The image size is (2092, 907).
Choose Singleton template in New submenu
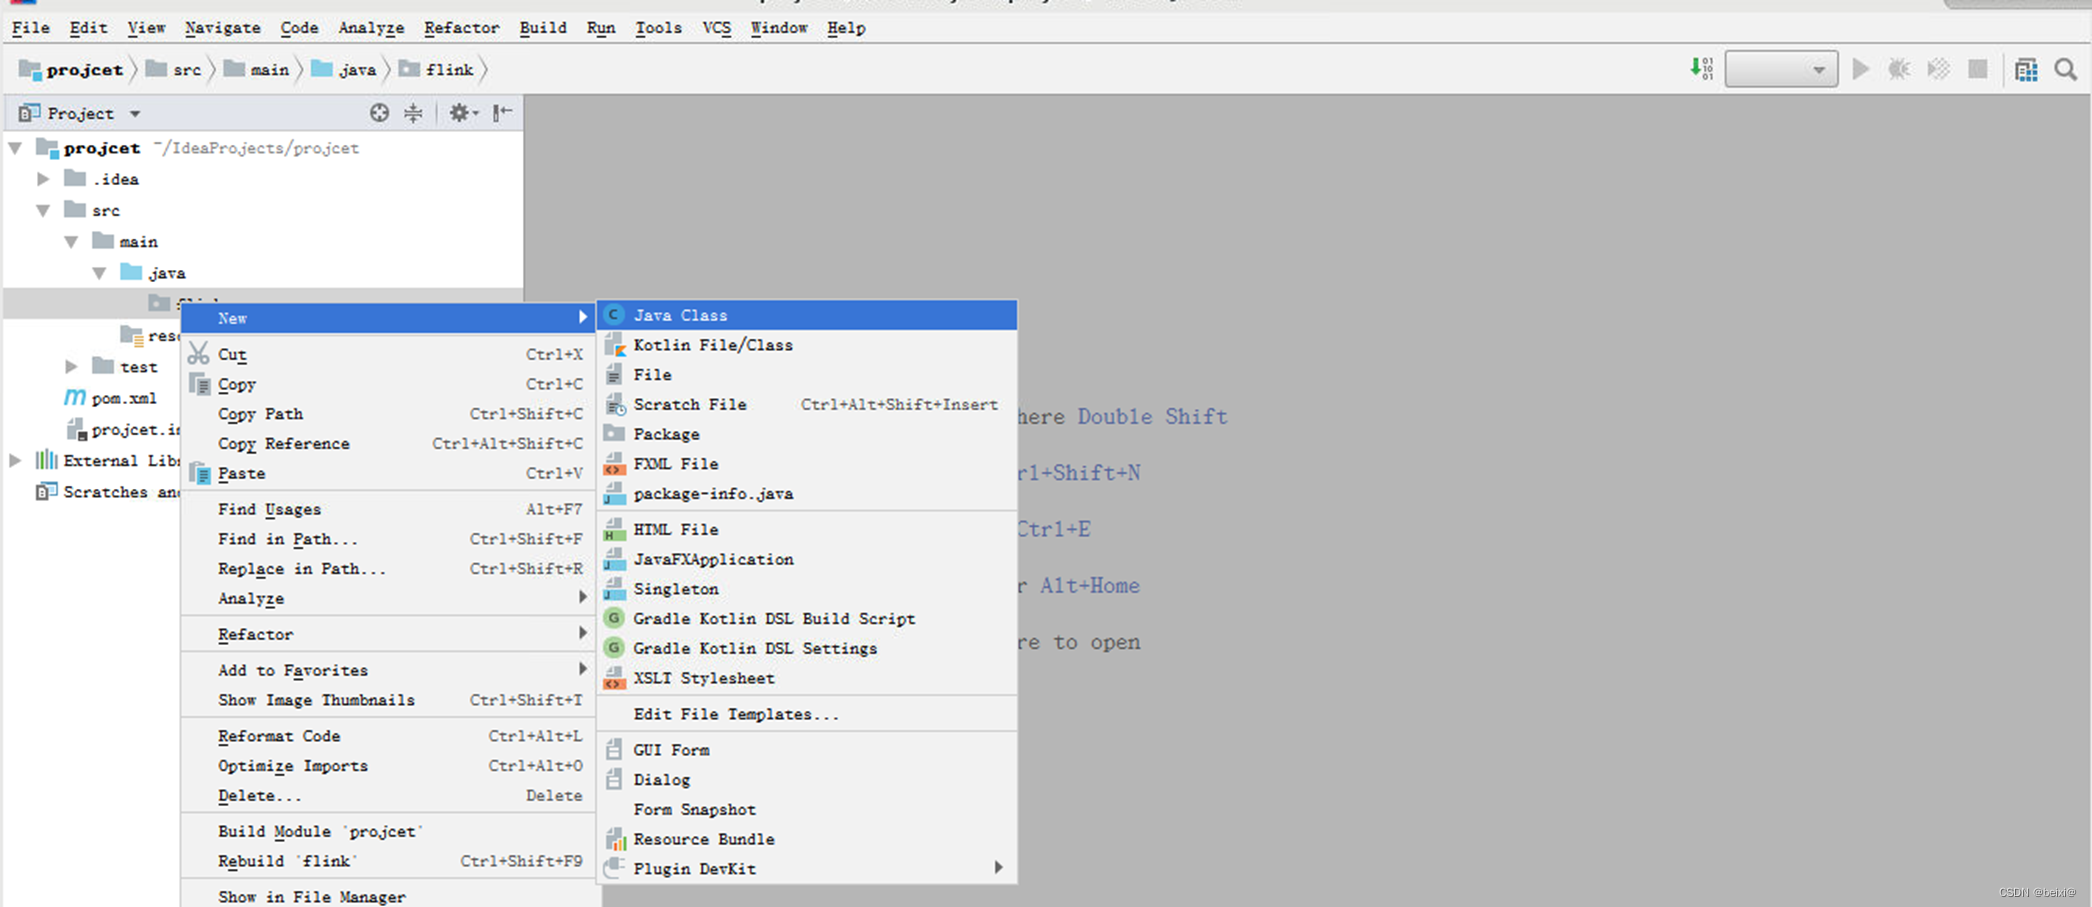coord(807,589)
